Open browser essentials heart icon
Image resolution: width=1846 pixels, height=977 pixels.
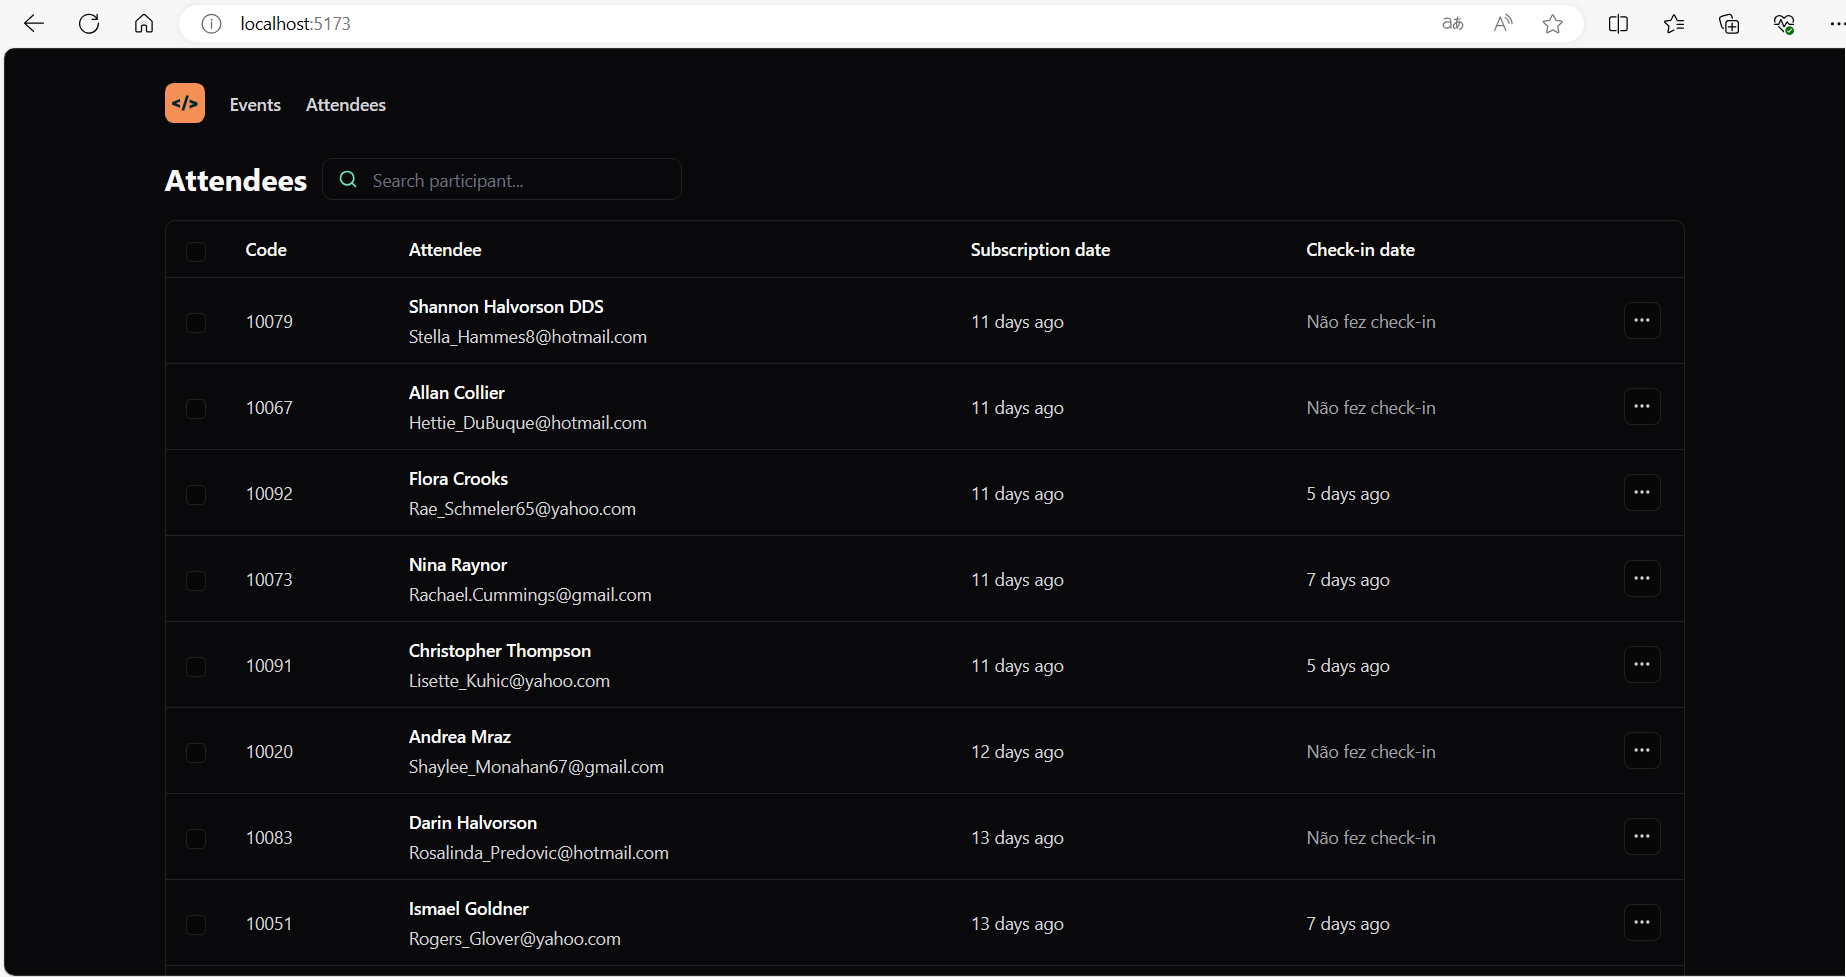pos(1784,24)
